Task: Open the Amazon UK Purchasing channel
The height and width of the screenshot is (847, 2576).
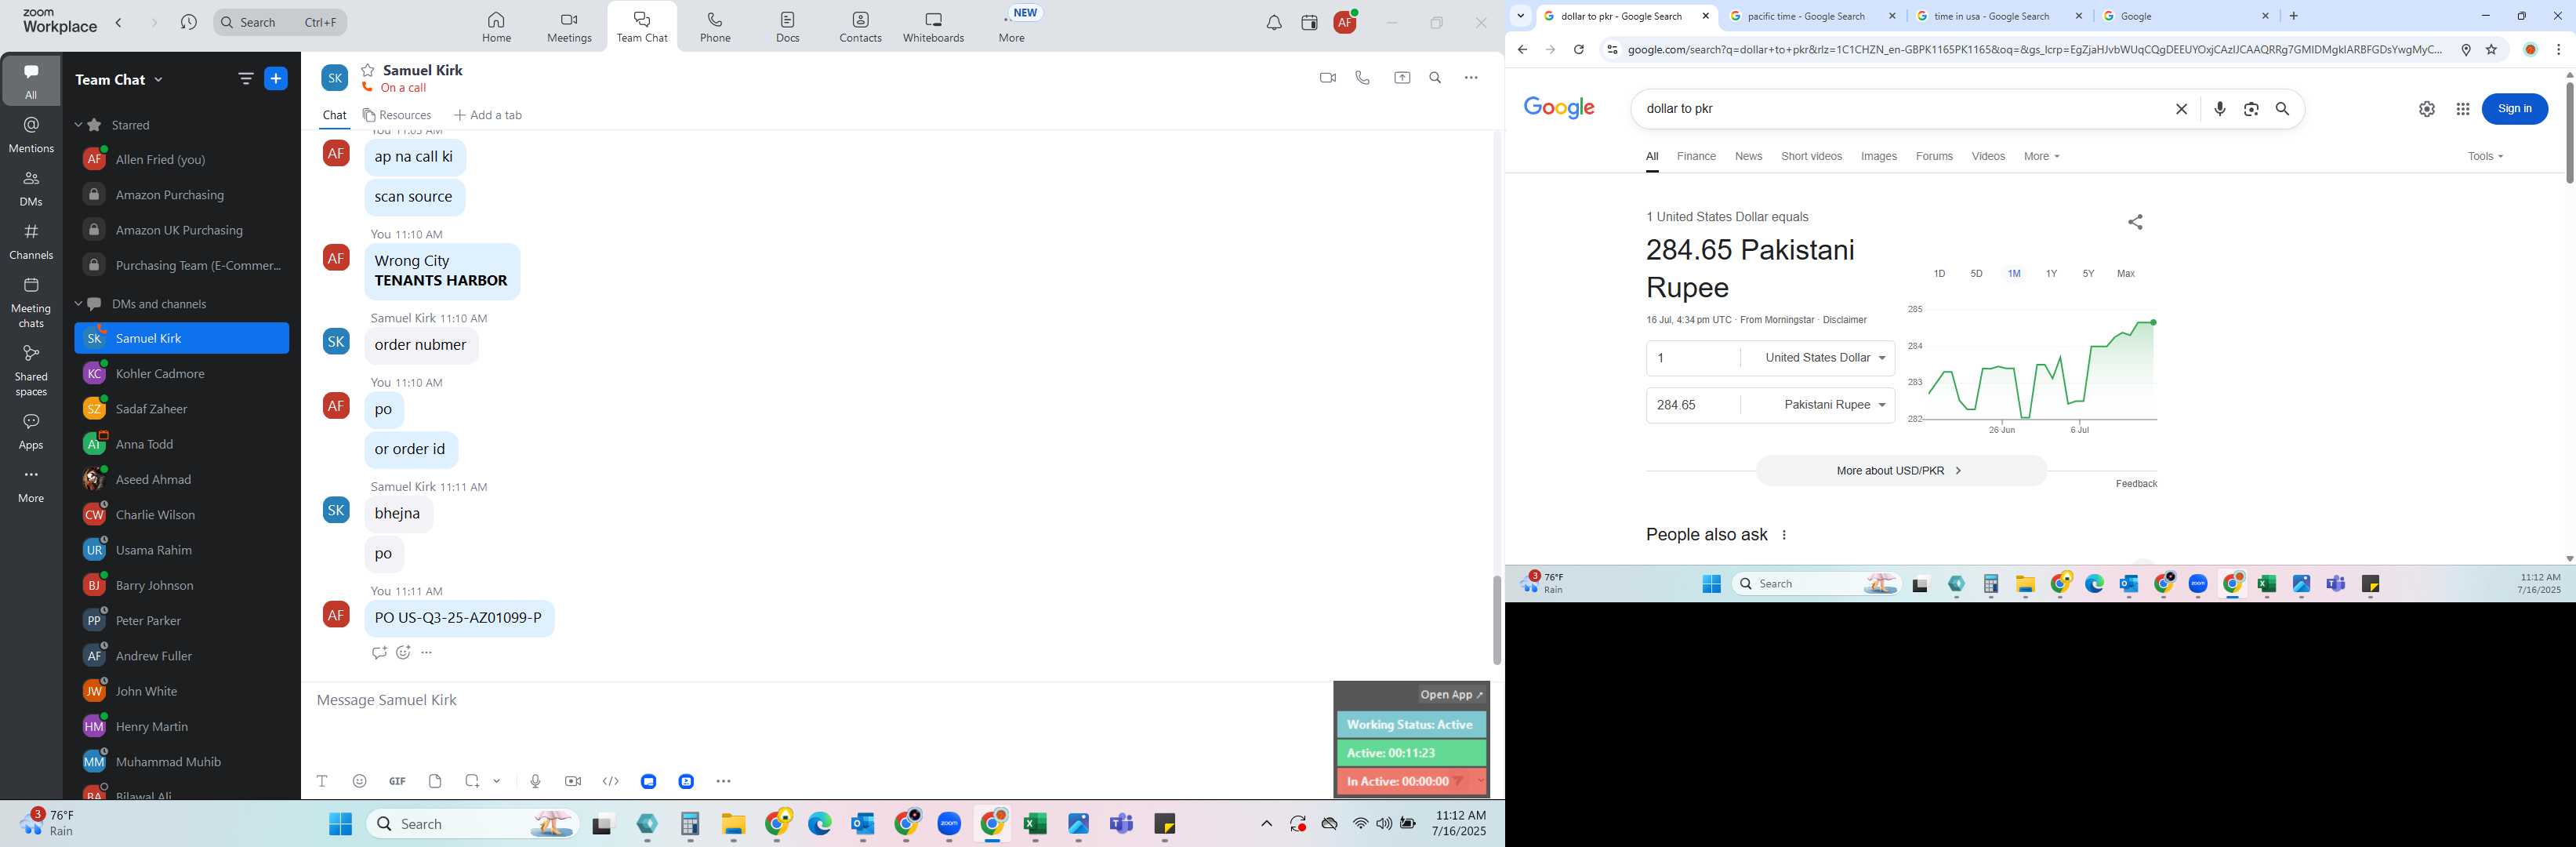Action: [181, 231]
